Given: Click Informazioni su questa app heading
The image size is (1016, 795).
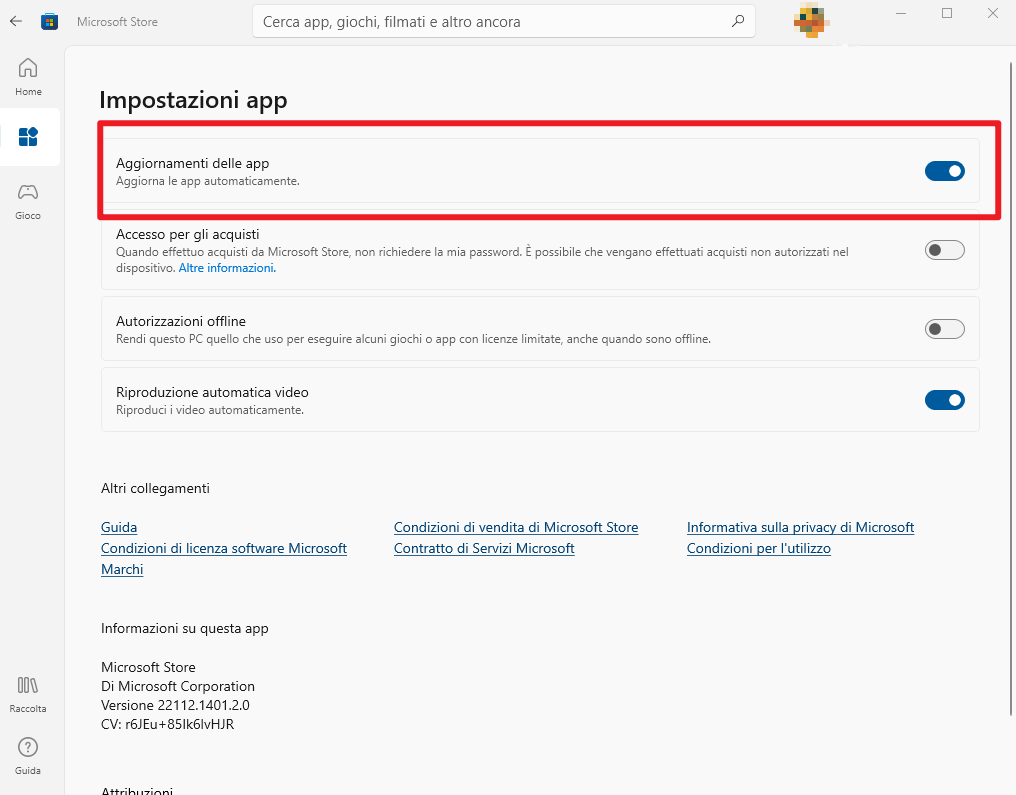Looking at the screenshot, I should click(185, 628).
